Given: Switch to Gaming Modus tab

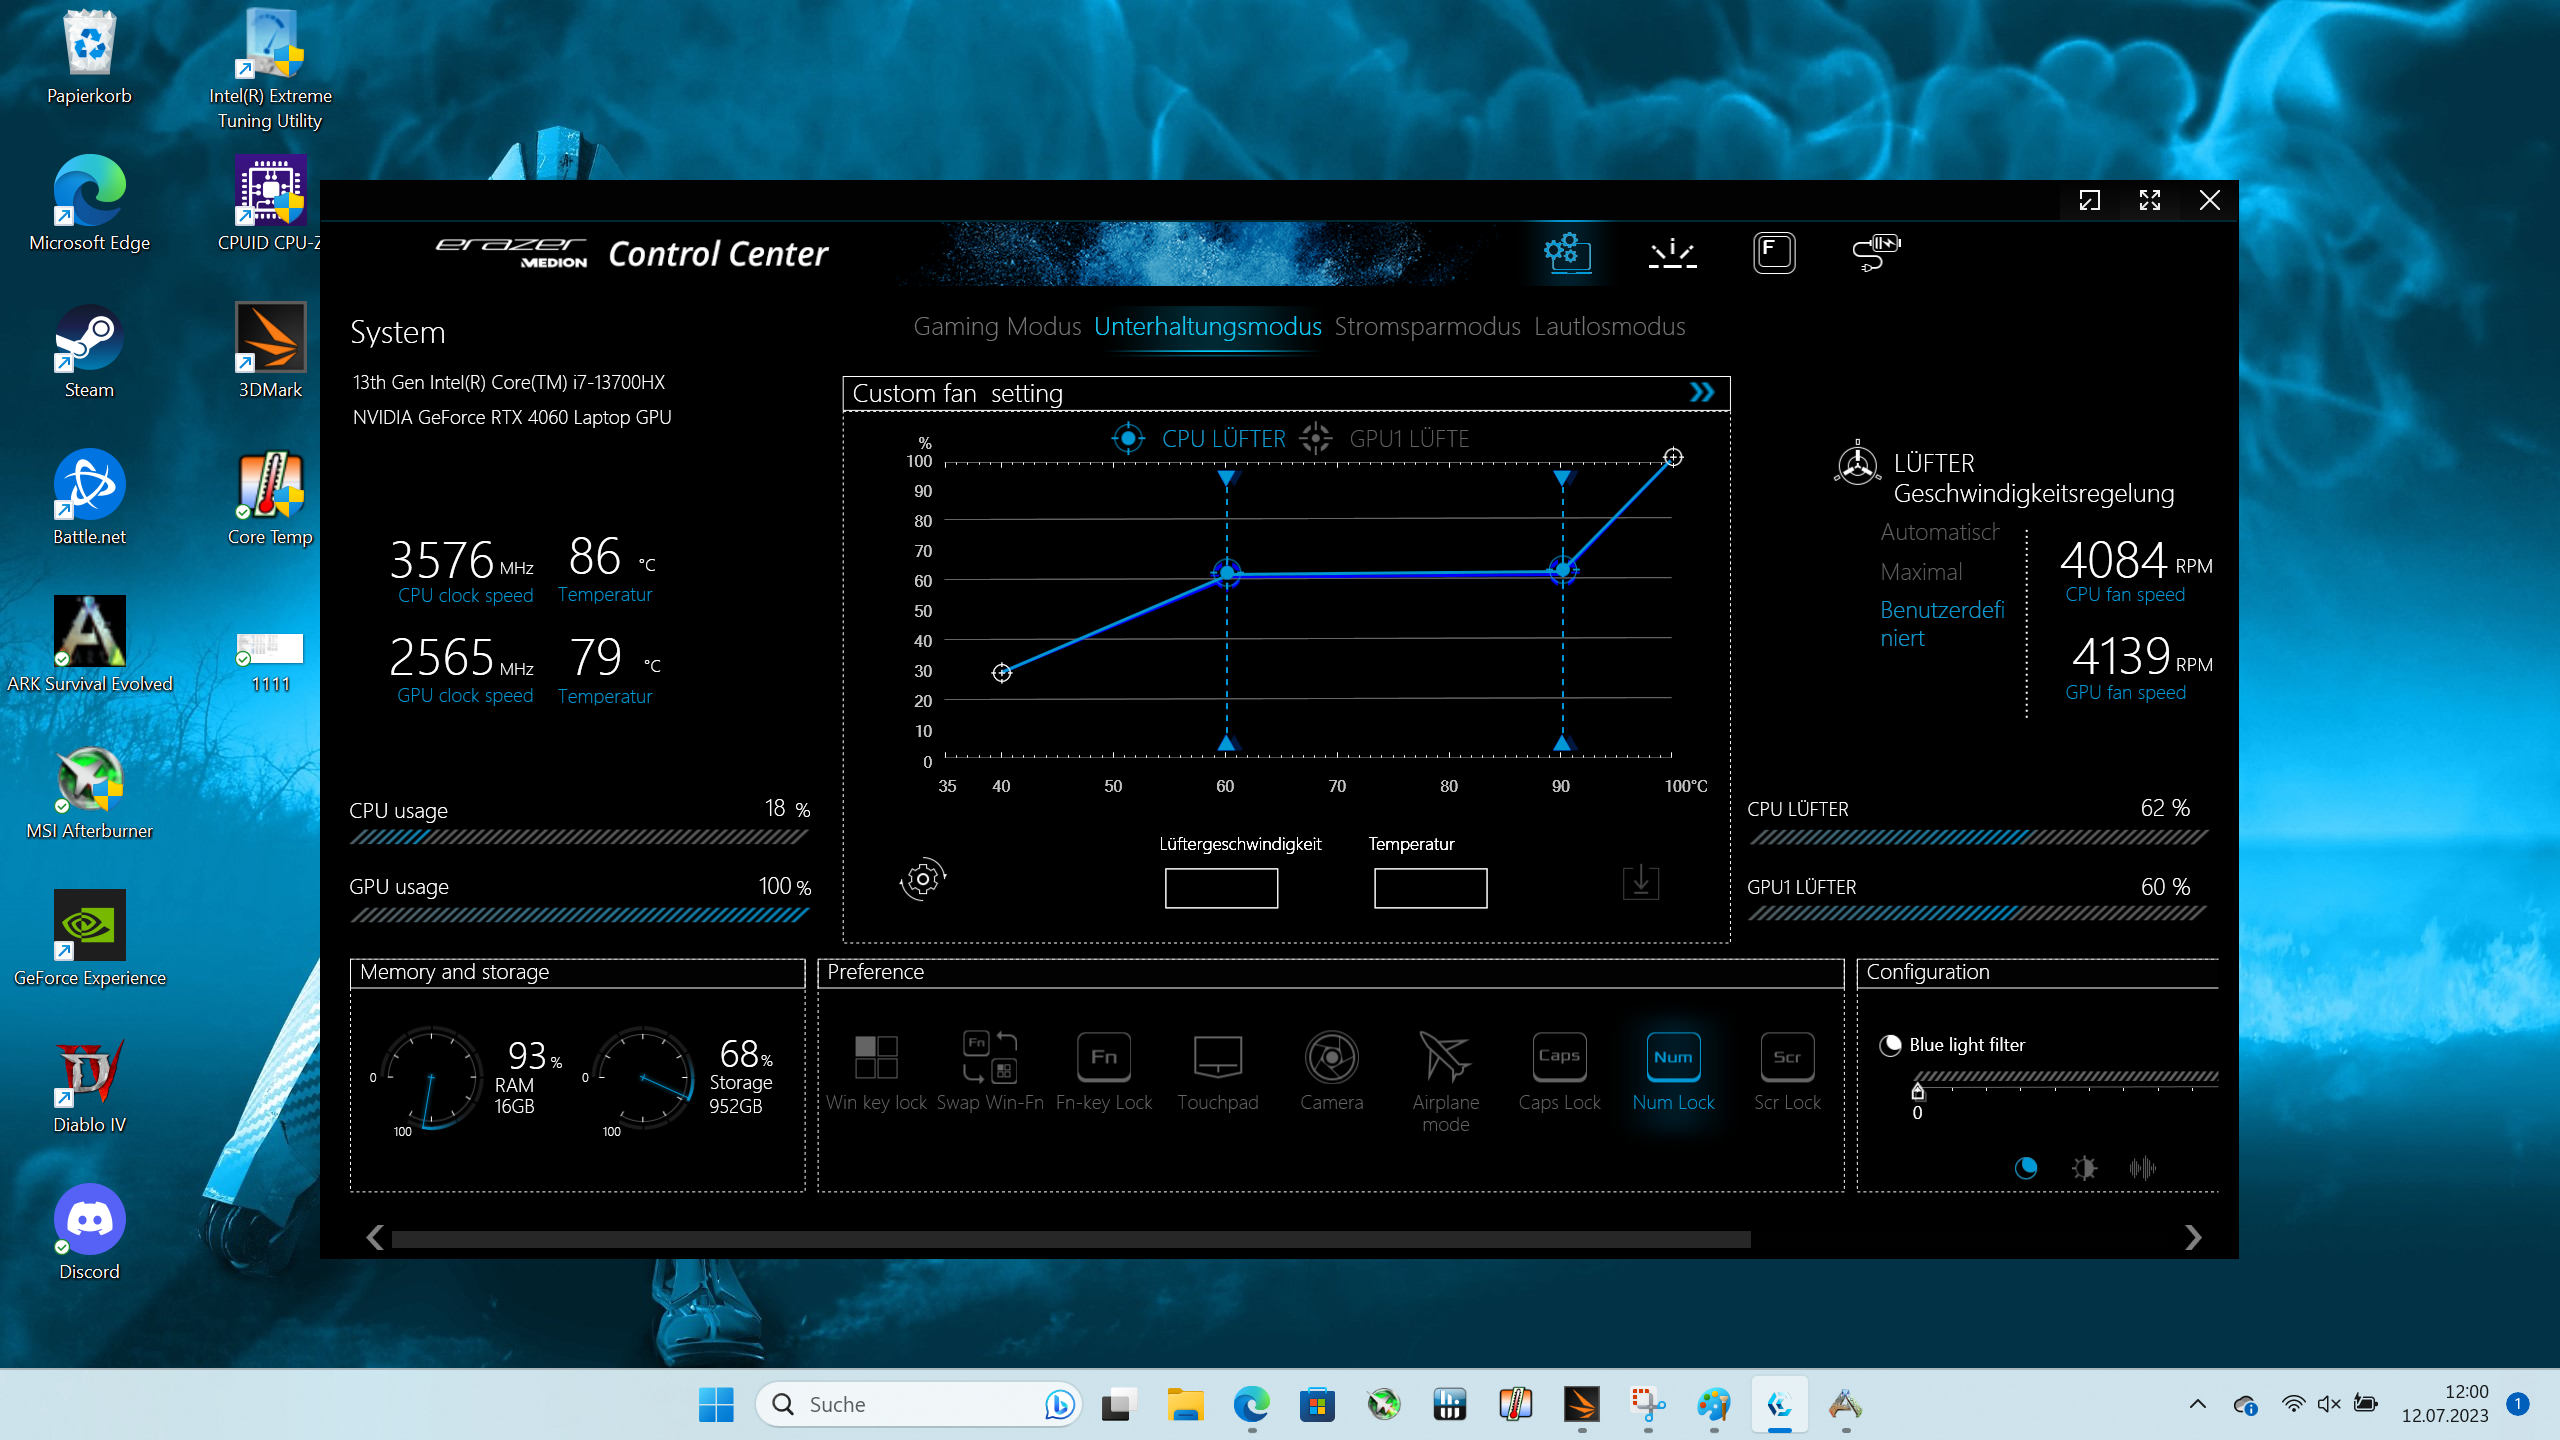Looking at the screenshot, I should [x=997, y=326].
